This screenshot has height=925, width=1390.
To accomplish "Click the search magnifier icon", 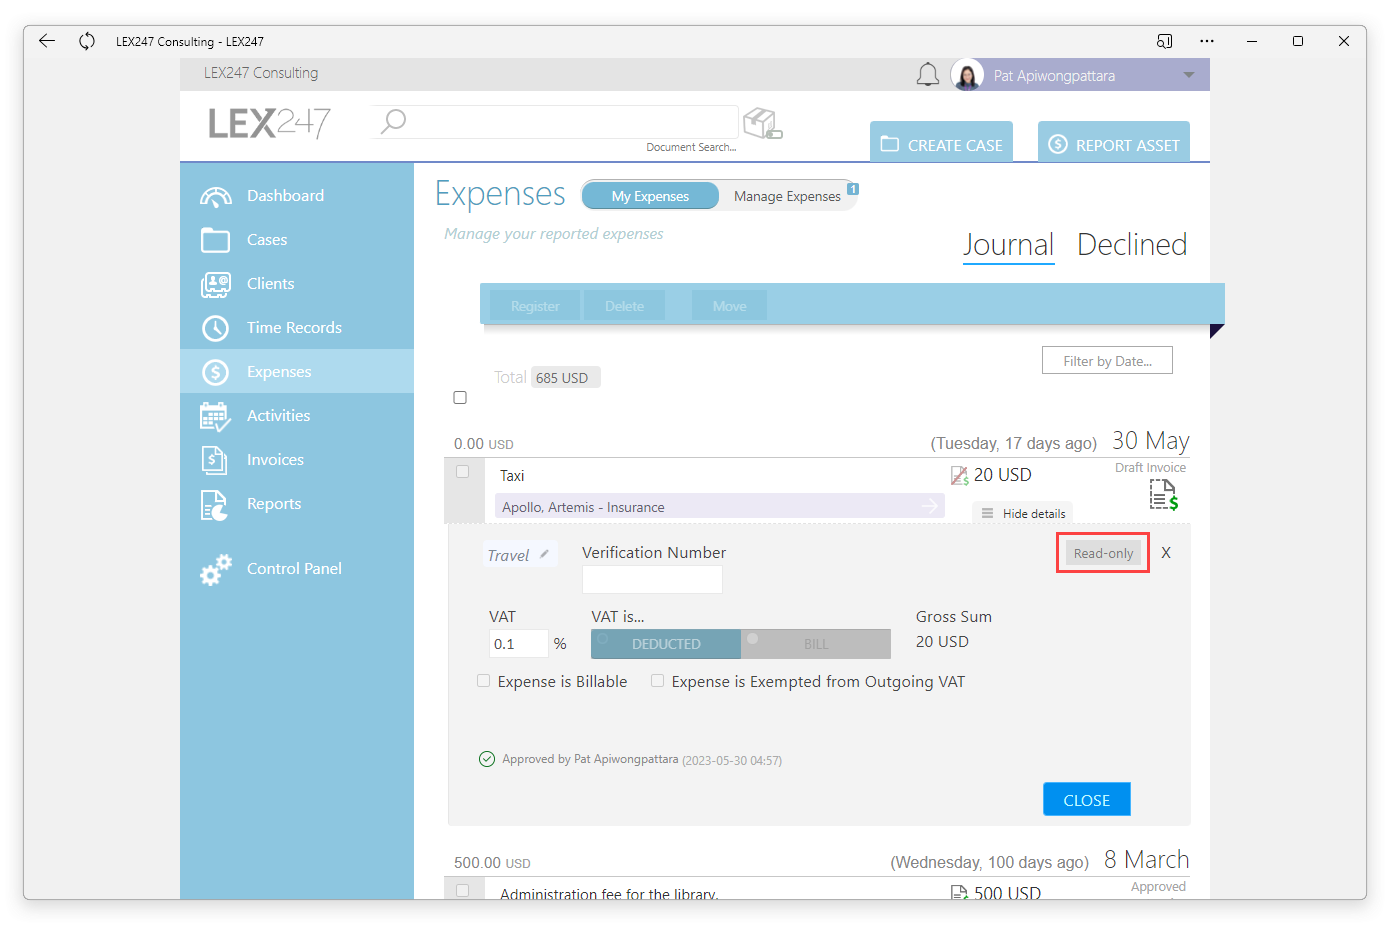I will coord(393,121).
